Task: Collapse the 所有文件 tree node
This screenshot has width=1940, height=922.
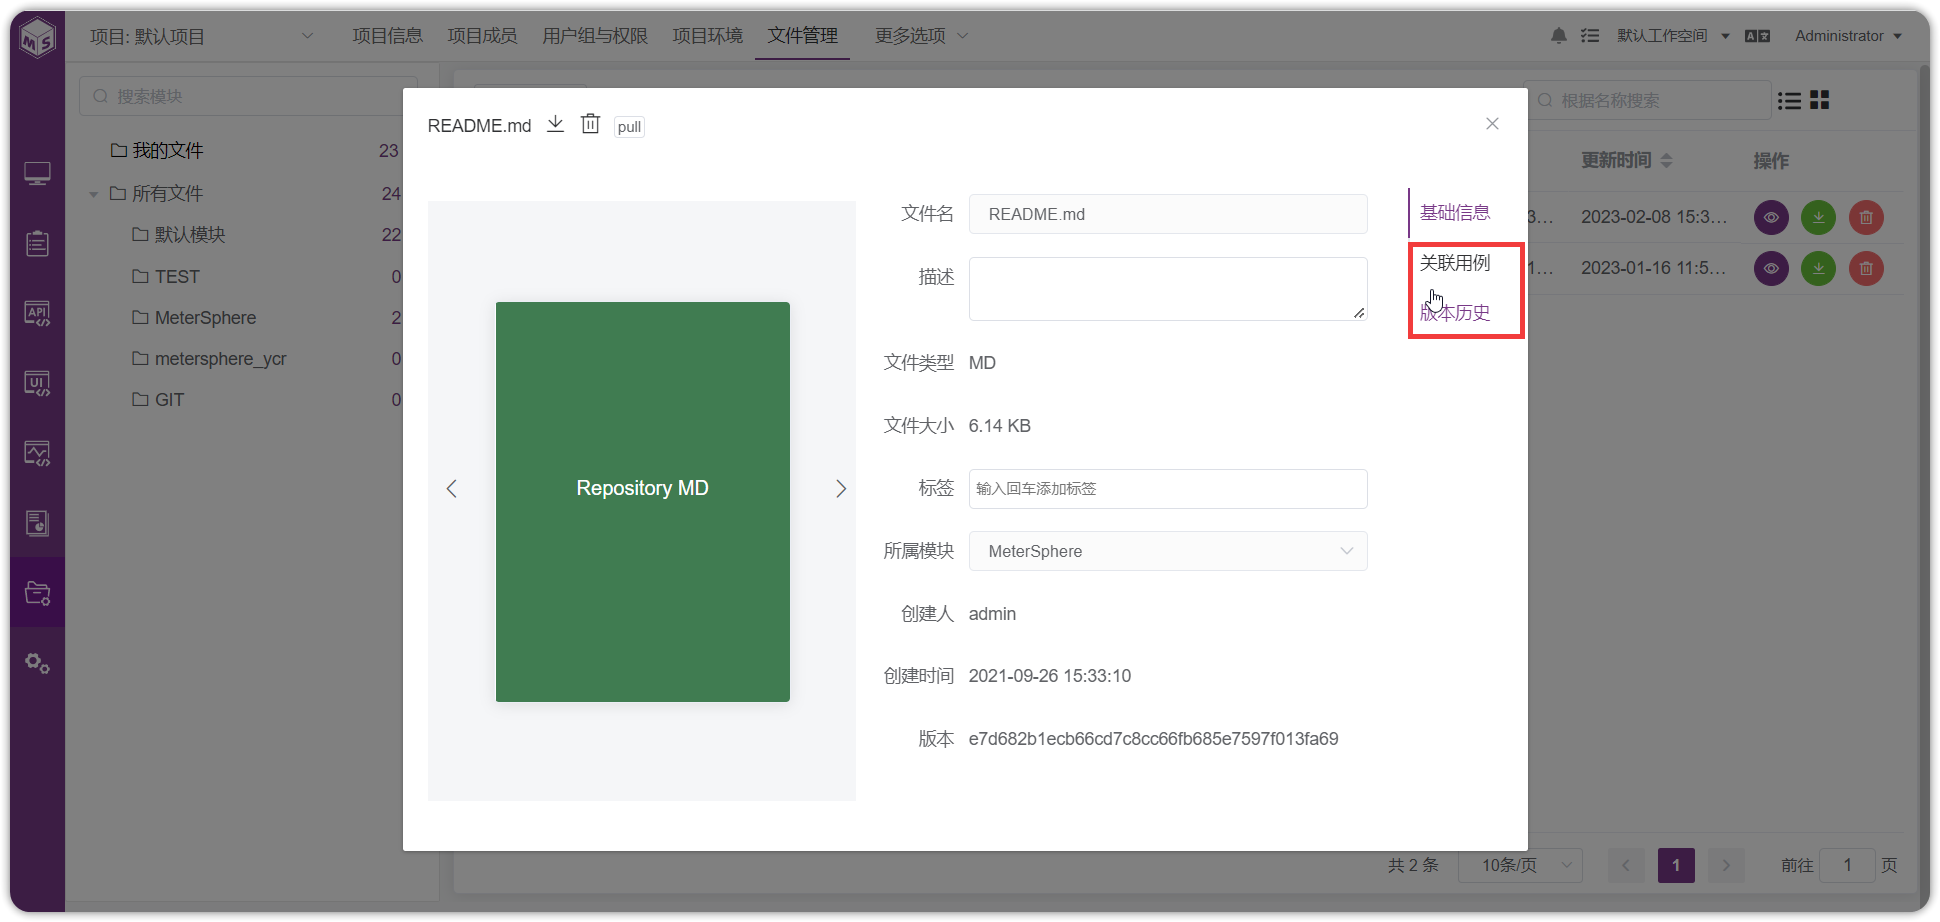Action: point(93,194)
